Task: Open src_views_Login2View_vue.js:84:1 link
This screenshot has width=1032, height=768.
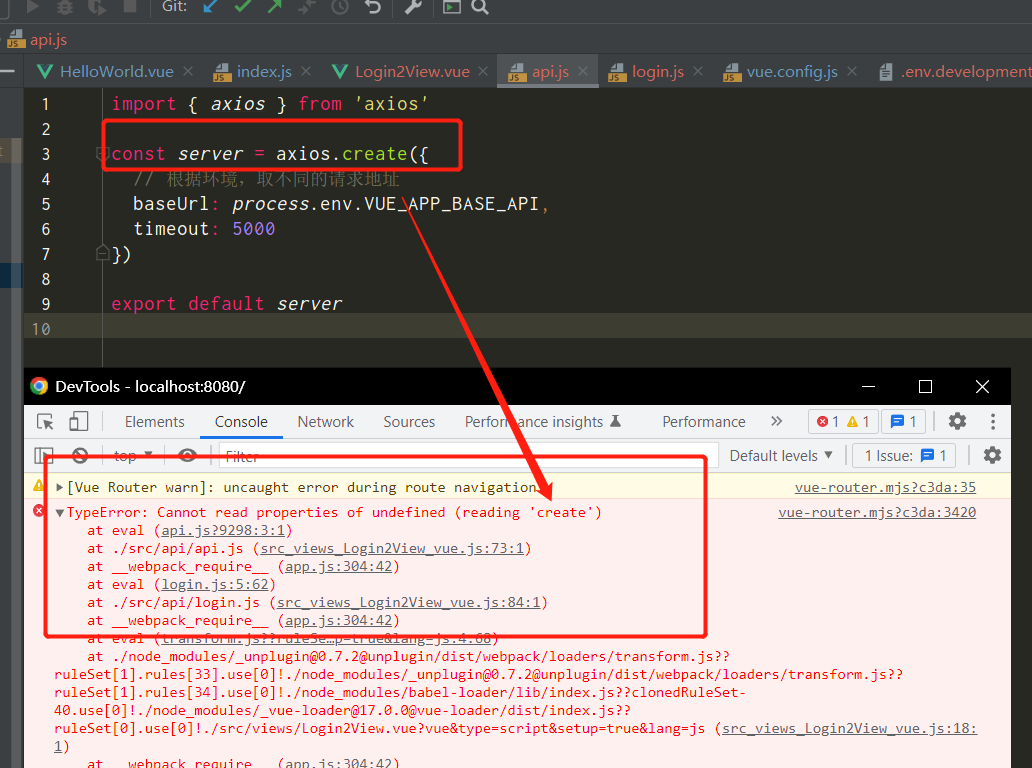Action: coord(409,602)
